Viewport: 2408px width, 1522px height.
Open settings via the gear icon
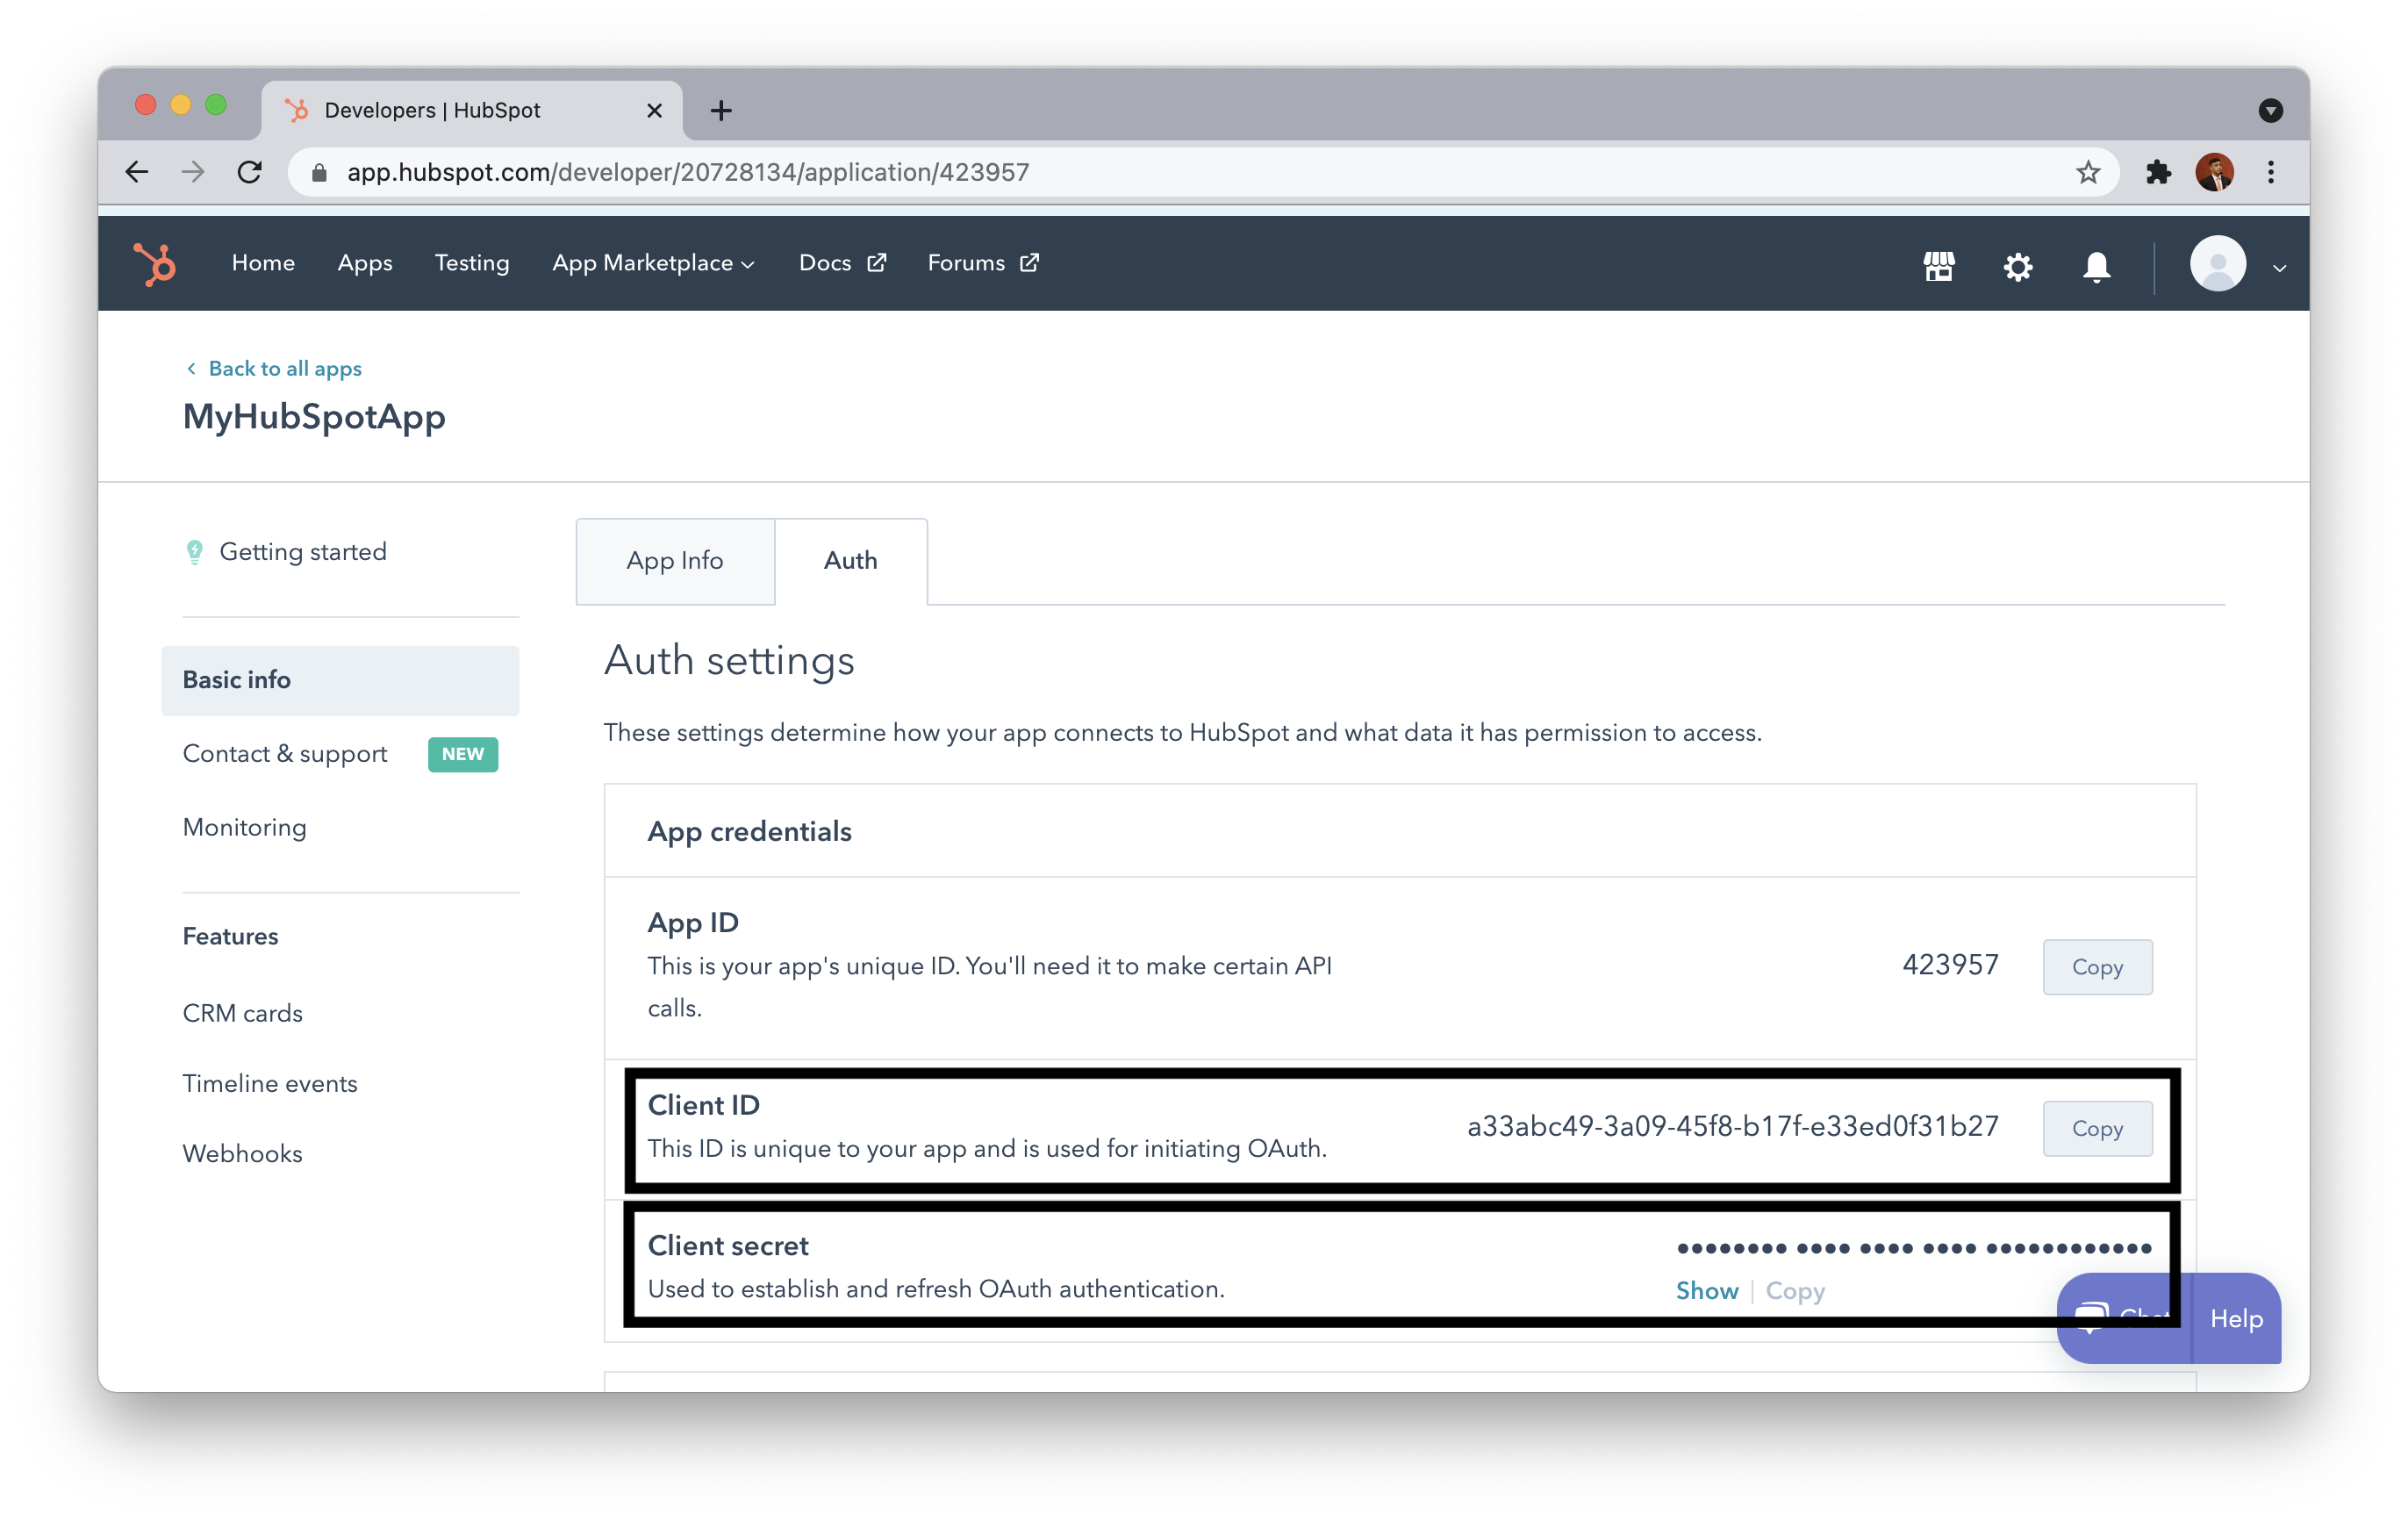coord(2017,266)
